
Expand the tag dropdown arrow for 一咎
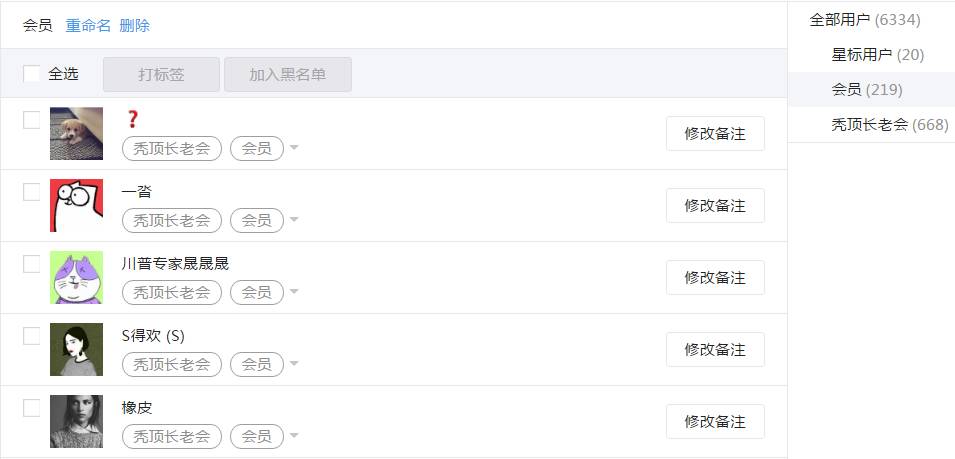(x=294, y=221)
